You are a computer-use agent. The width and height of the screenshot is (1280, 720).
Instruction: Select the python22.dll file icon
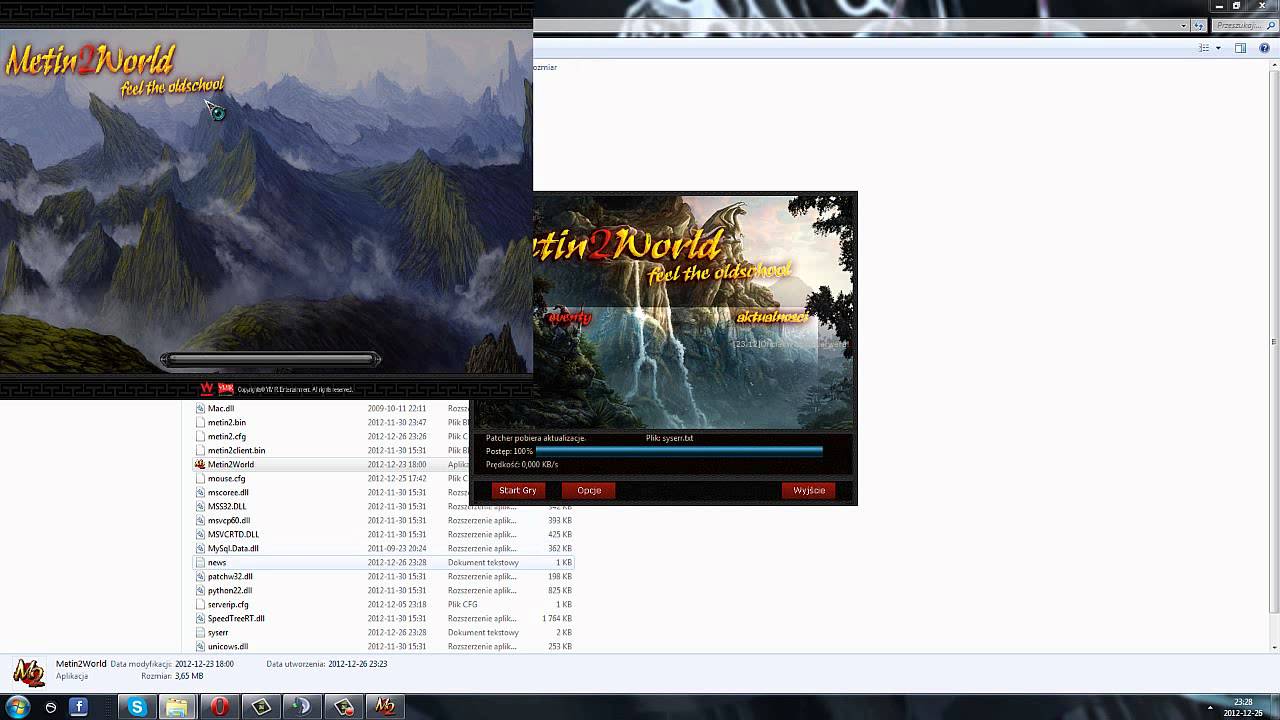click(200, 590)
